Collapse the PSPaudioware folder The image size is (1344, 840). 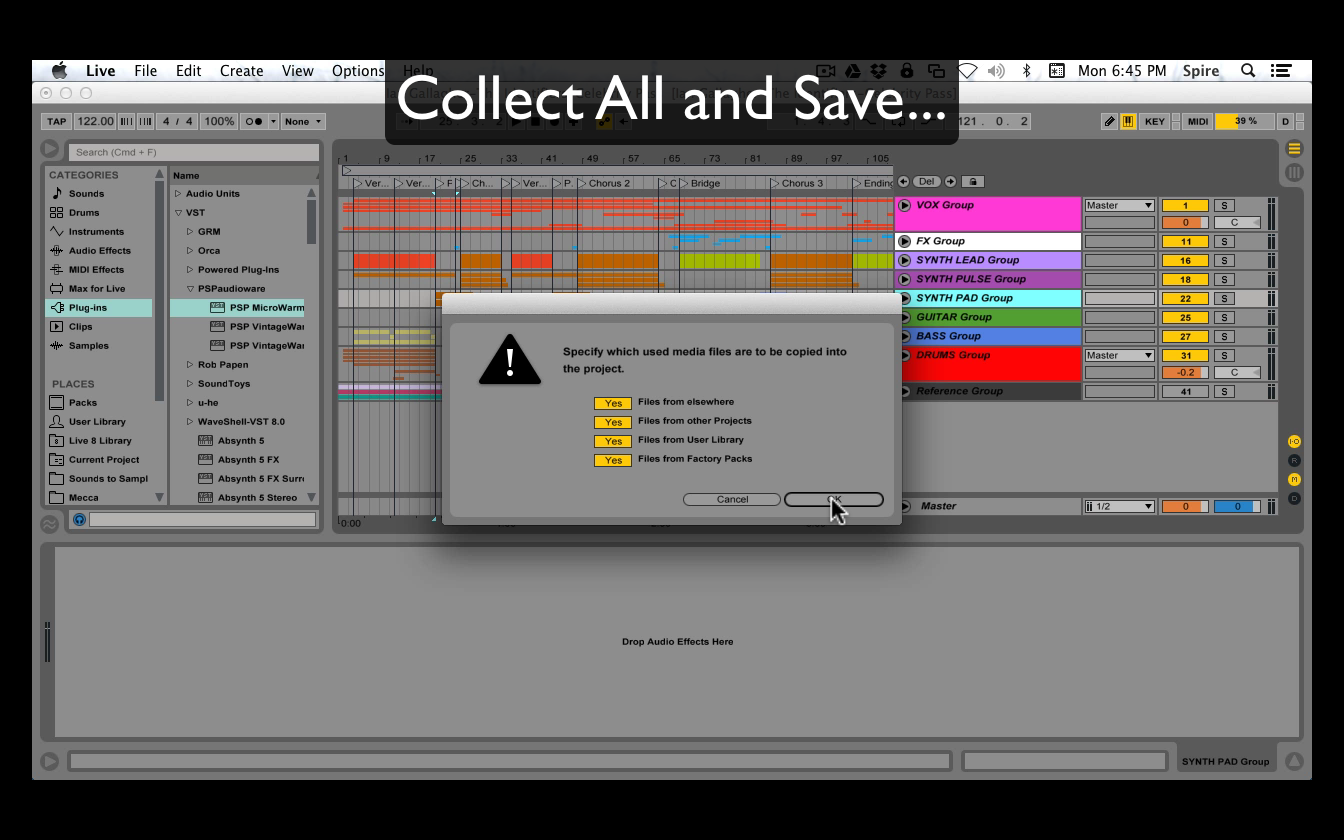pos(190,289)
